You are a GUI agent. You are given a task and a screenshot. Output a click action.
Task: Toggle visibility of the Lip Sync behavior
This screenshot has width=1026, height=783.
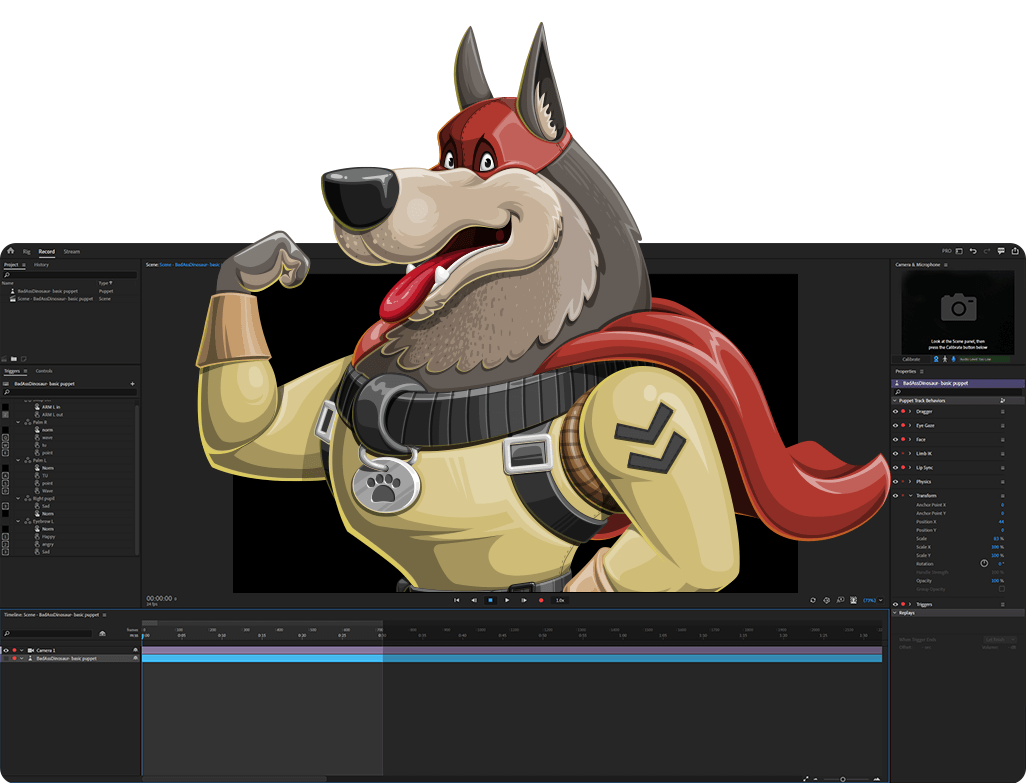(895, 467)
